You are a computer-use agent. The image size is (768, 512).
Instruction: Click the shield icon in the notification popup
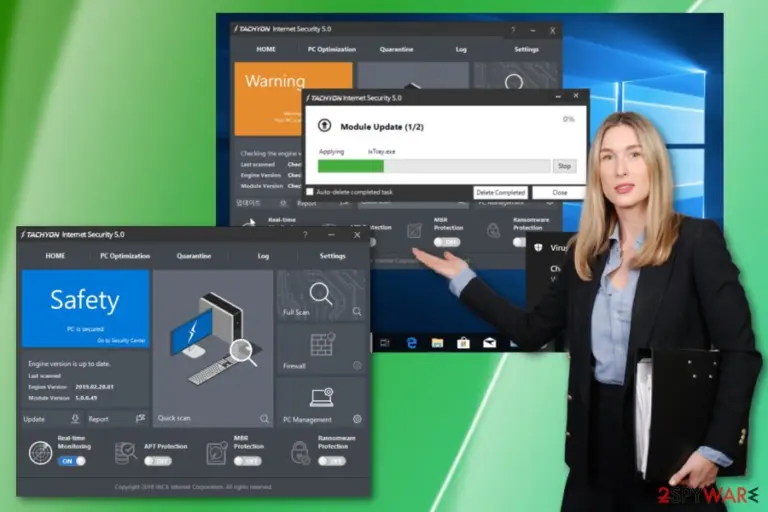click(538, 247)
